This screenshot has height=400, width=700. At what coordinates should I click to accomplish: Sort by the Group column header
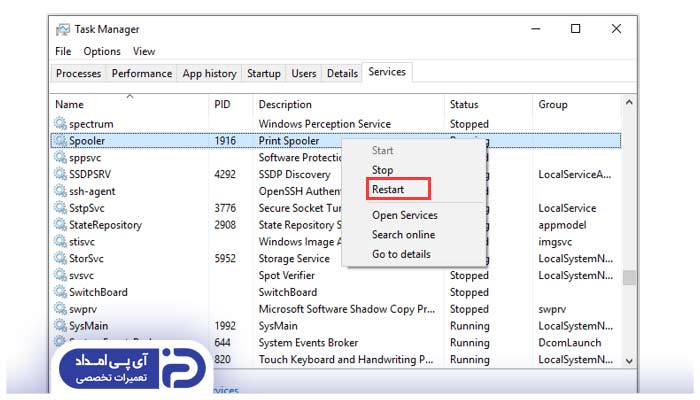pos(553,104)
